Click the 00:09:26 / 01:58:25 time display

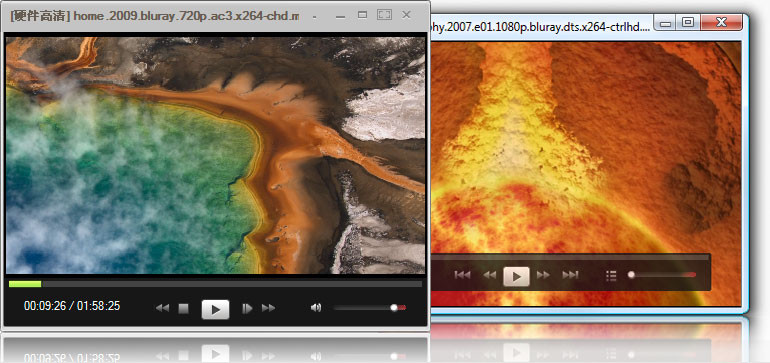tap(72, 306)
